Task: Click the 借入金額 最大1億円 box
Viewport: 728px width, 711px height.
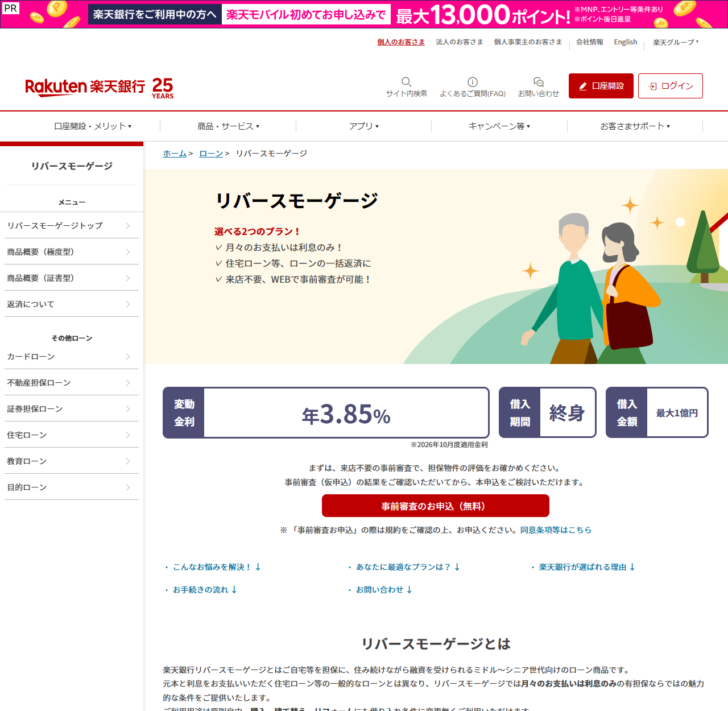Action: point(657,413)
